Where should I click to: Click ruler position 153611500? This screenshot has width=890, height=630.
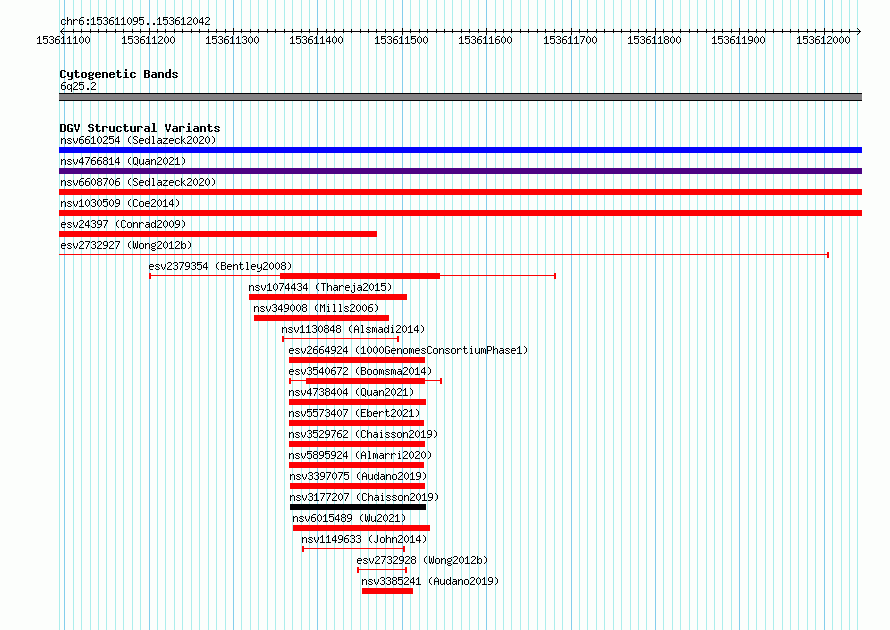point(401,40)
